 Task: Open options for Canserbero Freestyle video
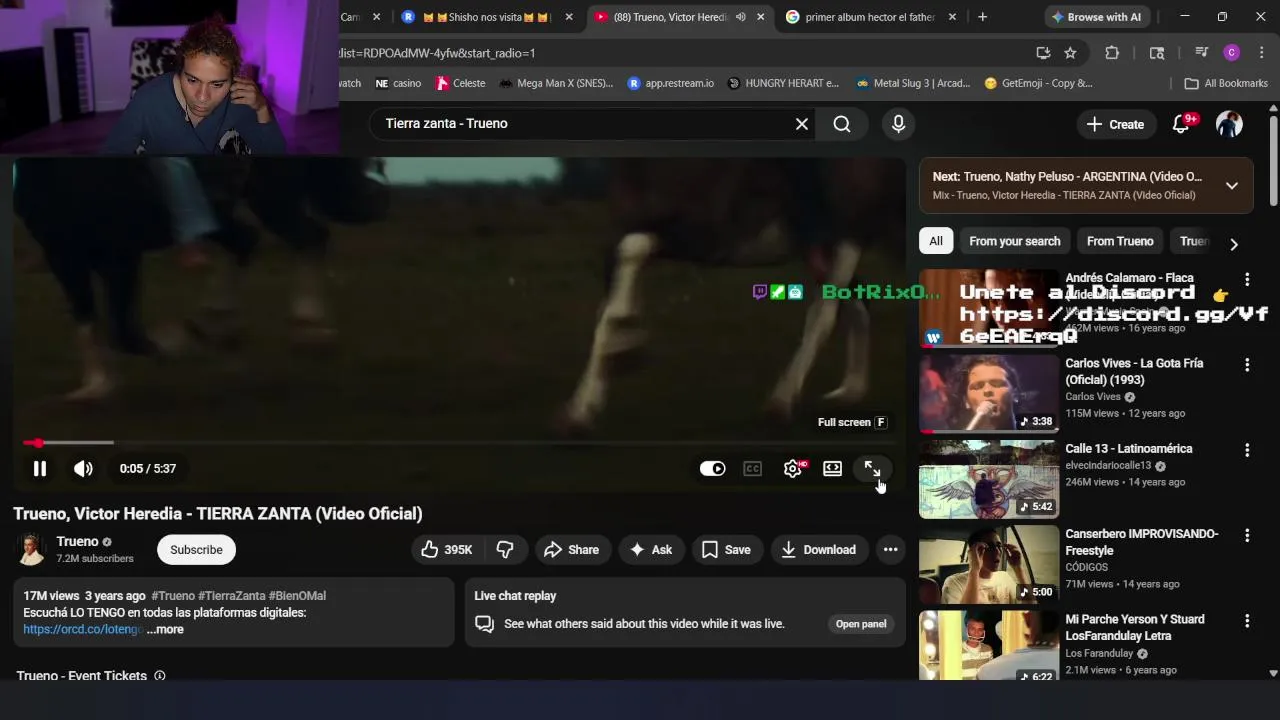point(1247,535)
